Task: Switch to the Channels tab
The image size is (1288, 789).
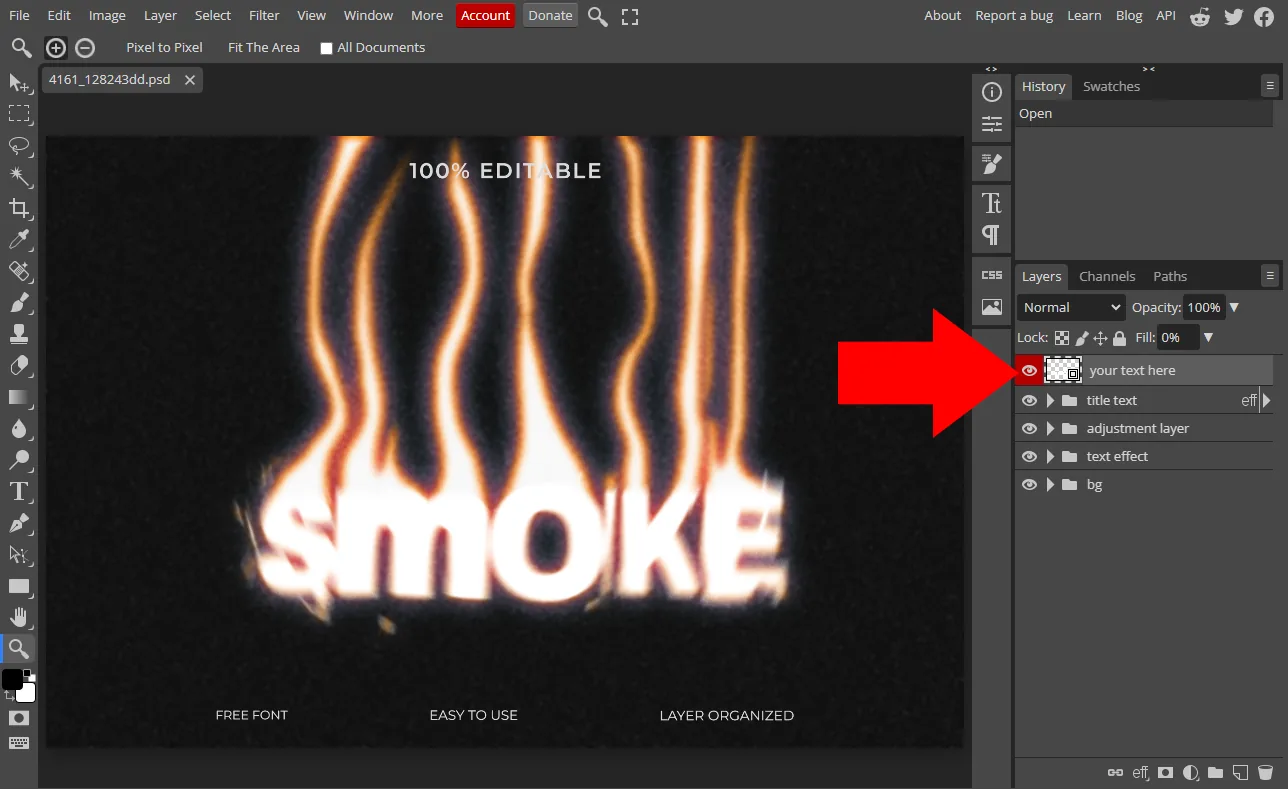Action: click(x=1107, y=276)
